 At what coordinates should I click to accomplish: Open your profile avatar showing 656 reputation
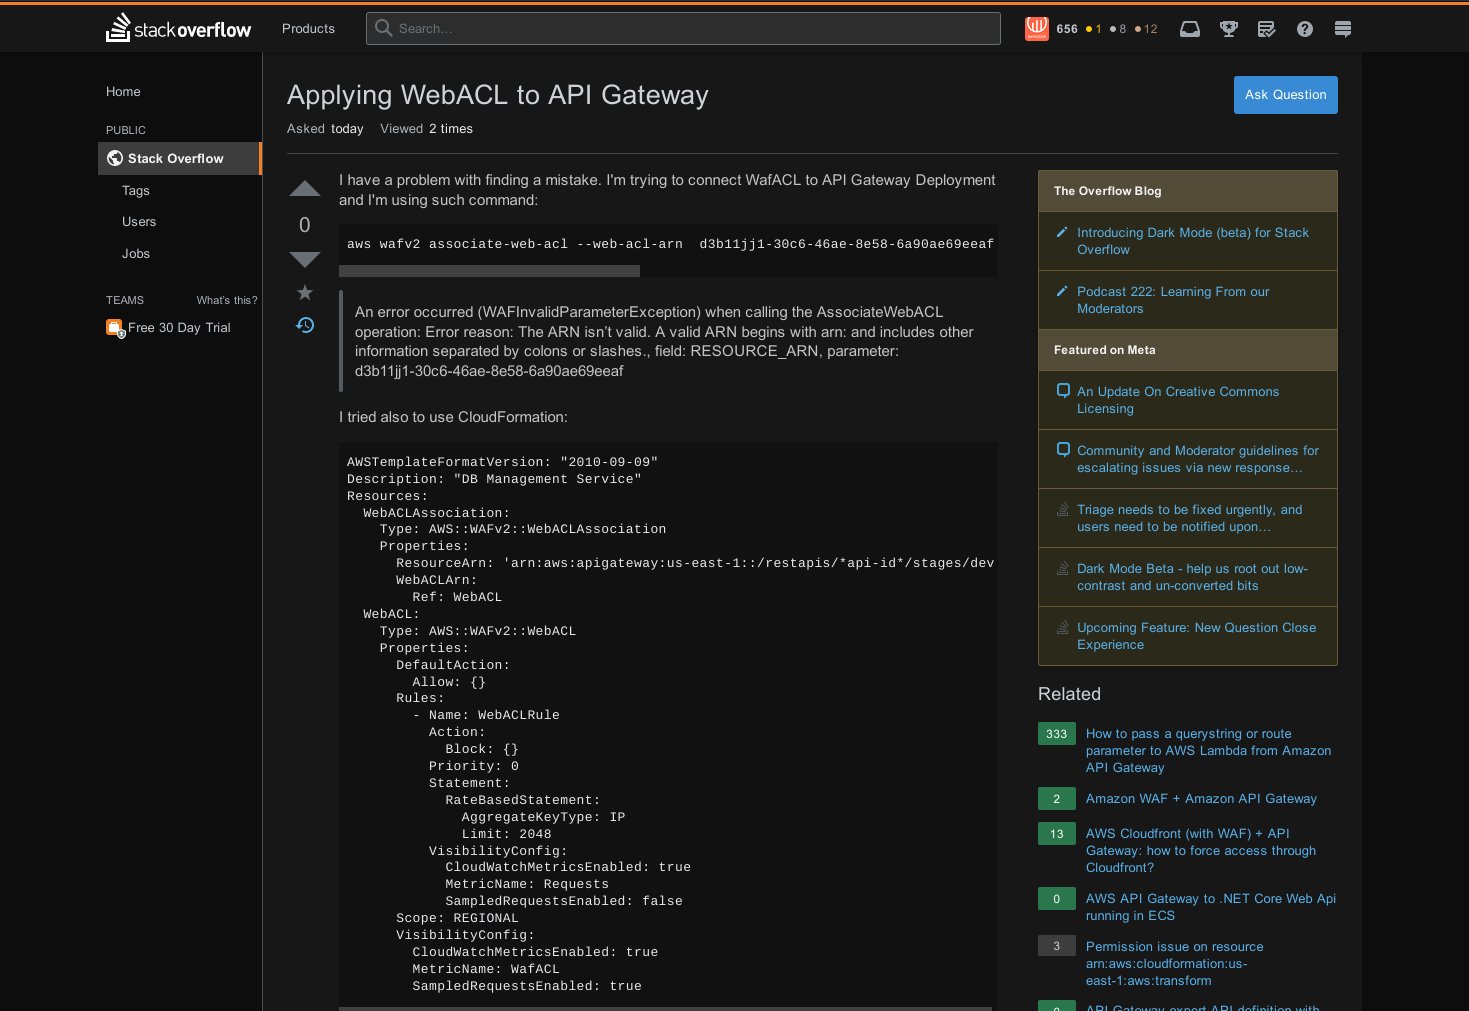pos(1037,29)
